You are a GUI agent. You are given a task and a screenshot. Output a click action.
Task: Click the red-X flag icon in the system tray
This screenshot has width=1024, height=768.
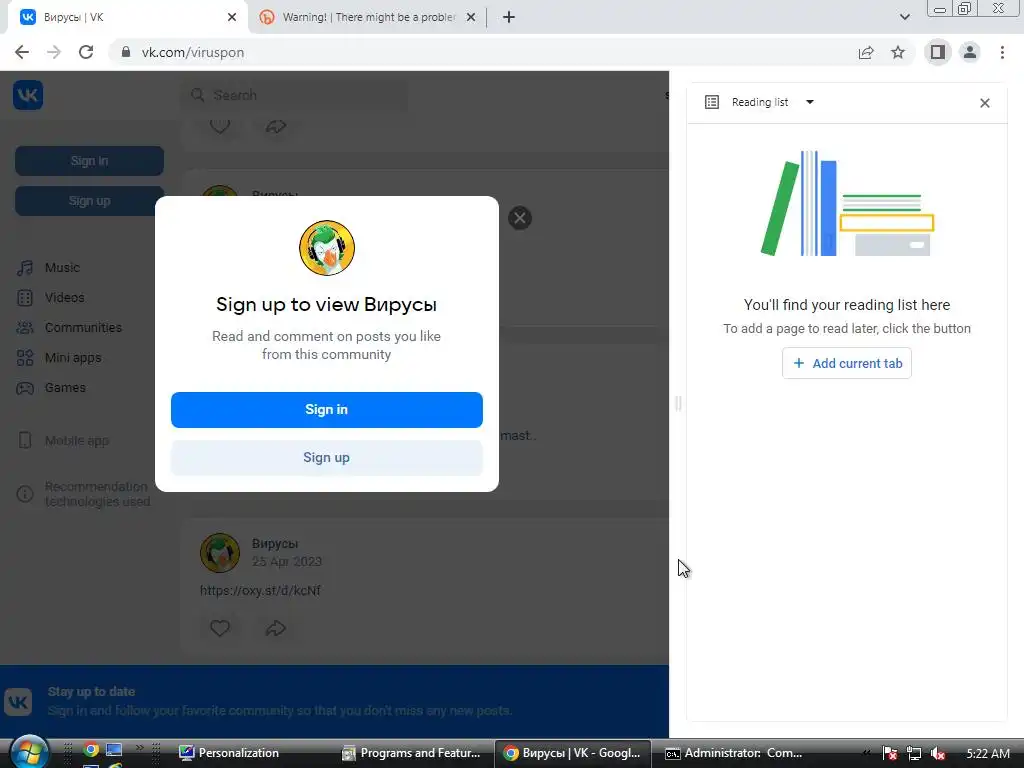889,754
